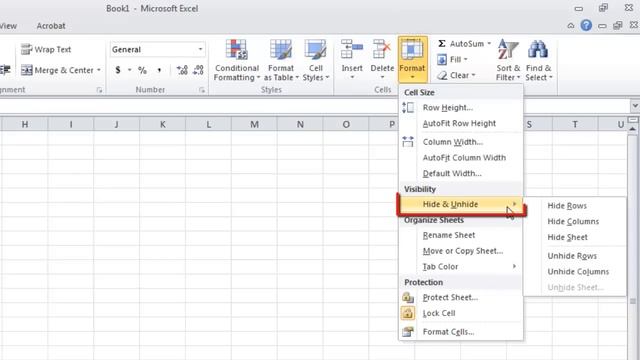Expand Hide & Unhide submenu
Screen dimensions: 640x360
(x=460, y=204)
